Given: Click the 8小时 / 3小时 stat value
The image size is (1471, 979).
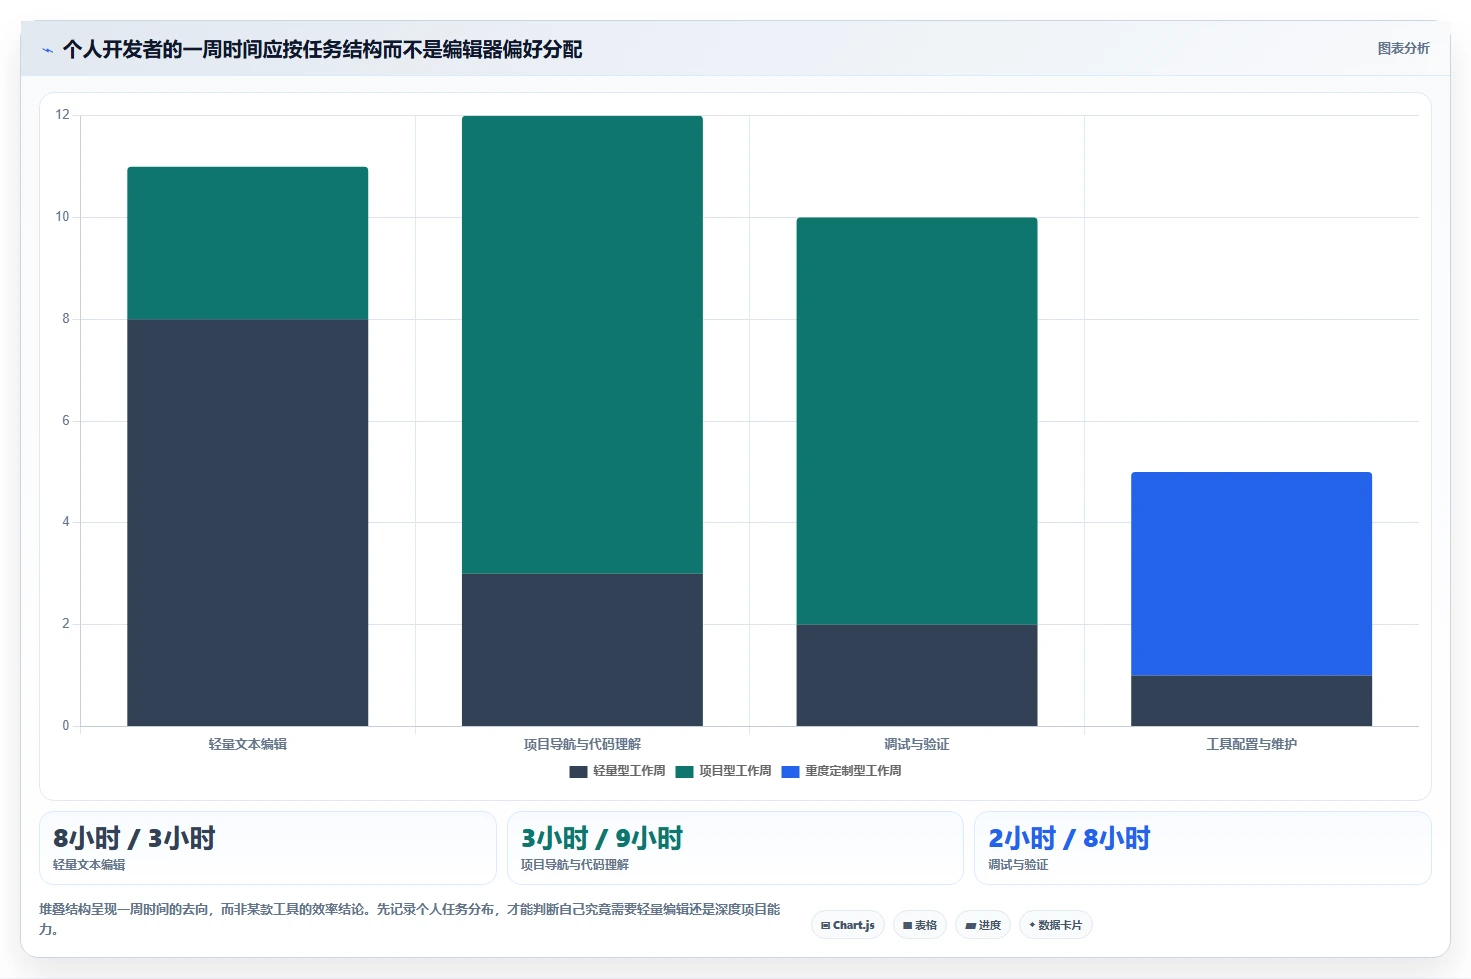Looking at the screenshot, I should point(134,838).
